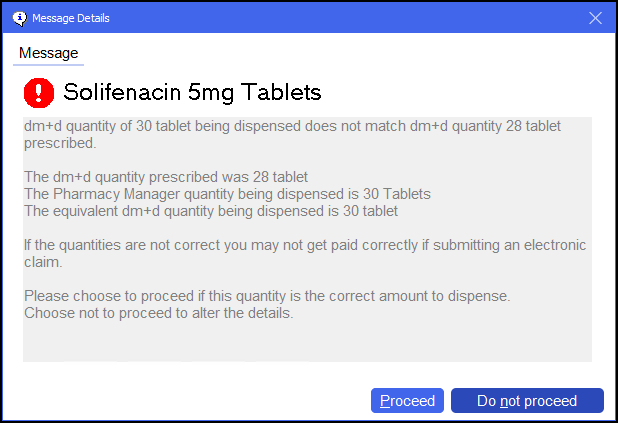This screenshot has width=618, height=423.
Task: Choose the Do not proceed button
Action: point(527,401)
